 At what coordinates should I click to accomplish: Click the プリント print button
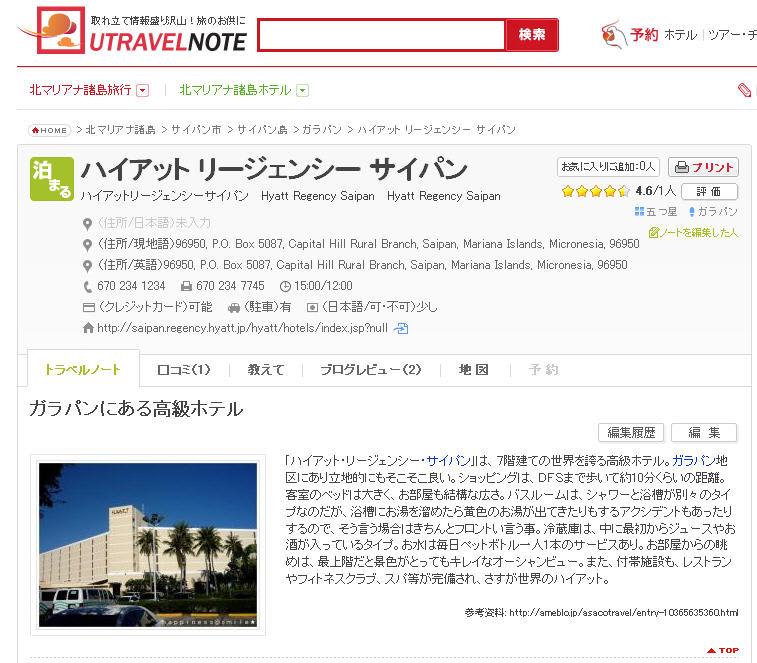tap(703, 167)
